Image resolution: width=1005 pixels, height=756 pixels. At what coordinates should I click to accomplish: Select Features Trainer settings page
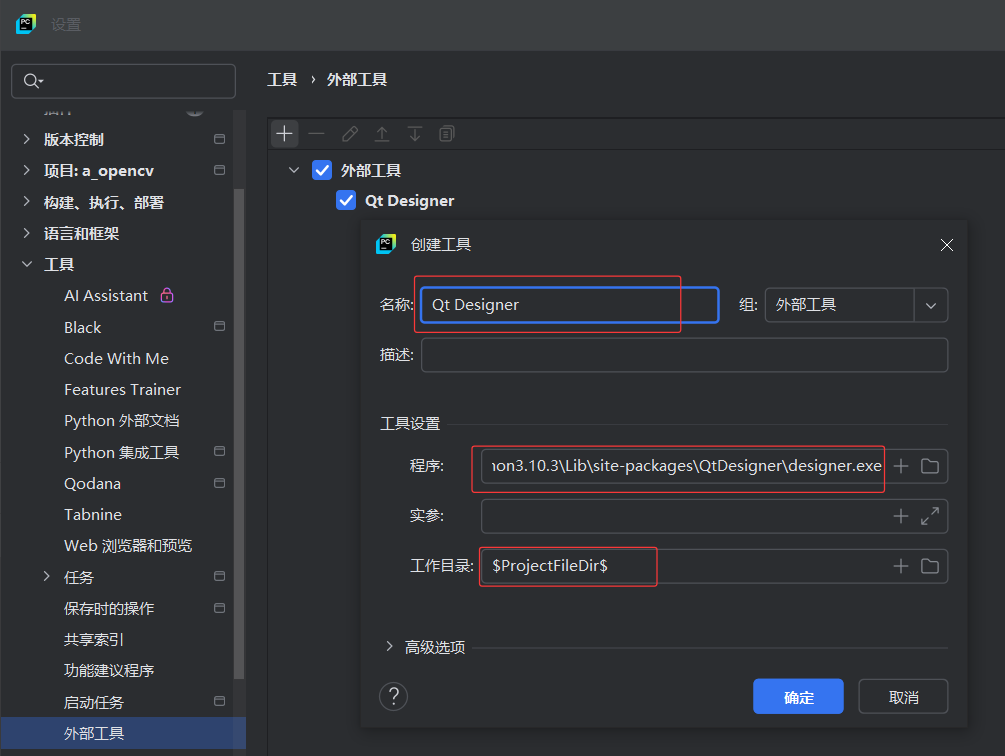[x=122, y=390]
